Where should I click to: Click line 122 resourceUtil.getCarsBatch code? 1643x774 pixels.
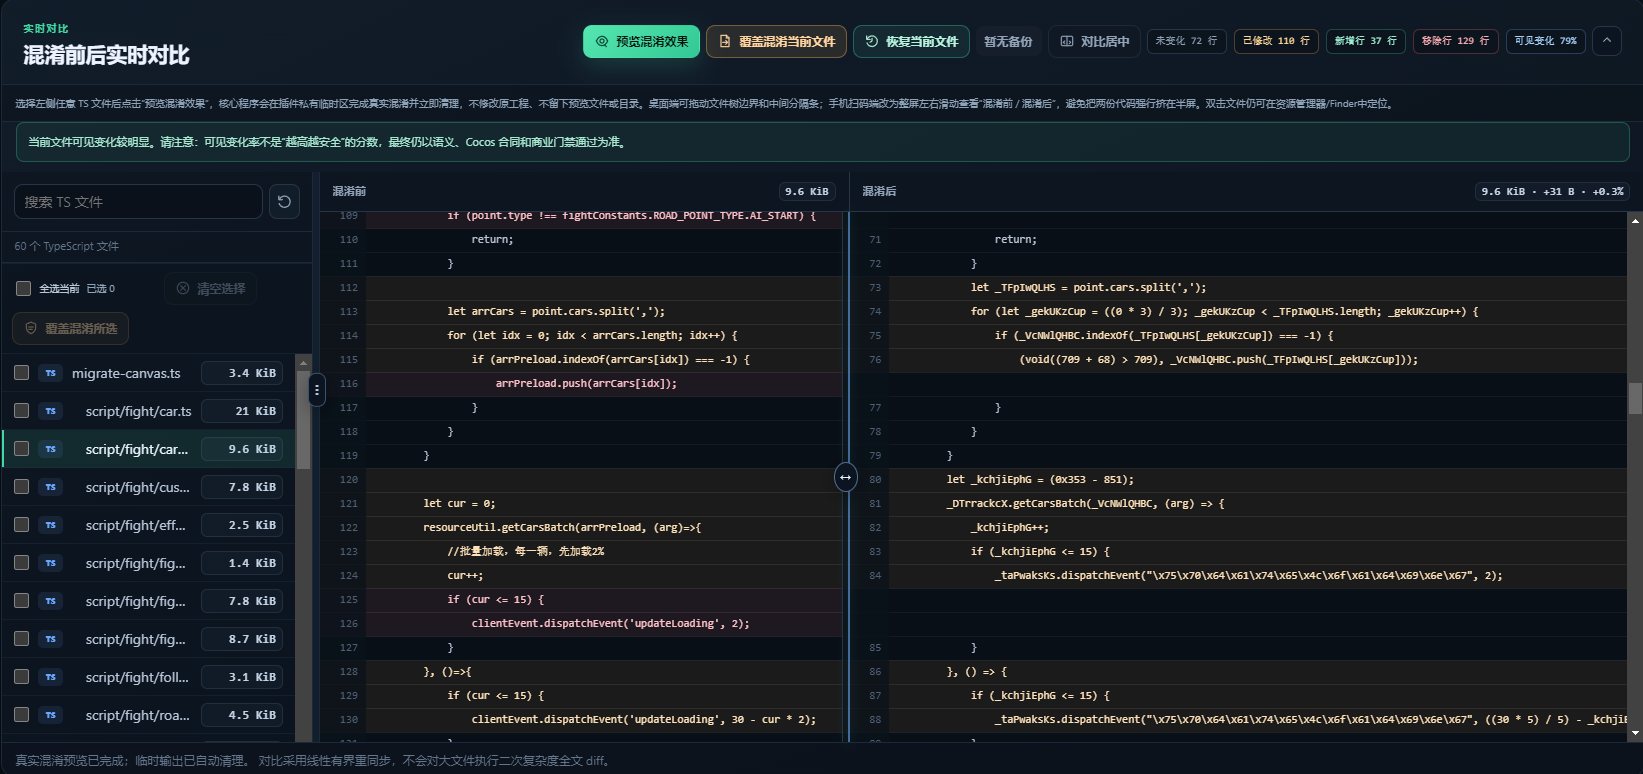click(x=562, y=527)
